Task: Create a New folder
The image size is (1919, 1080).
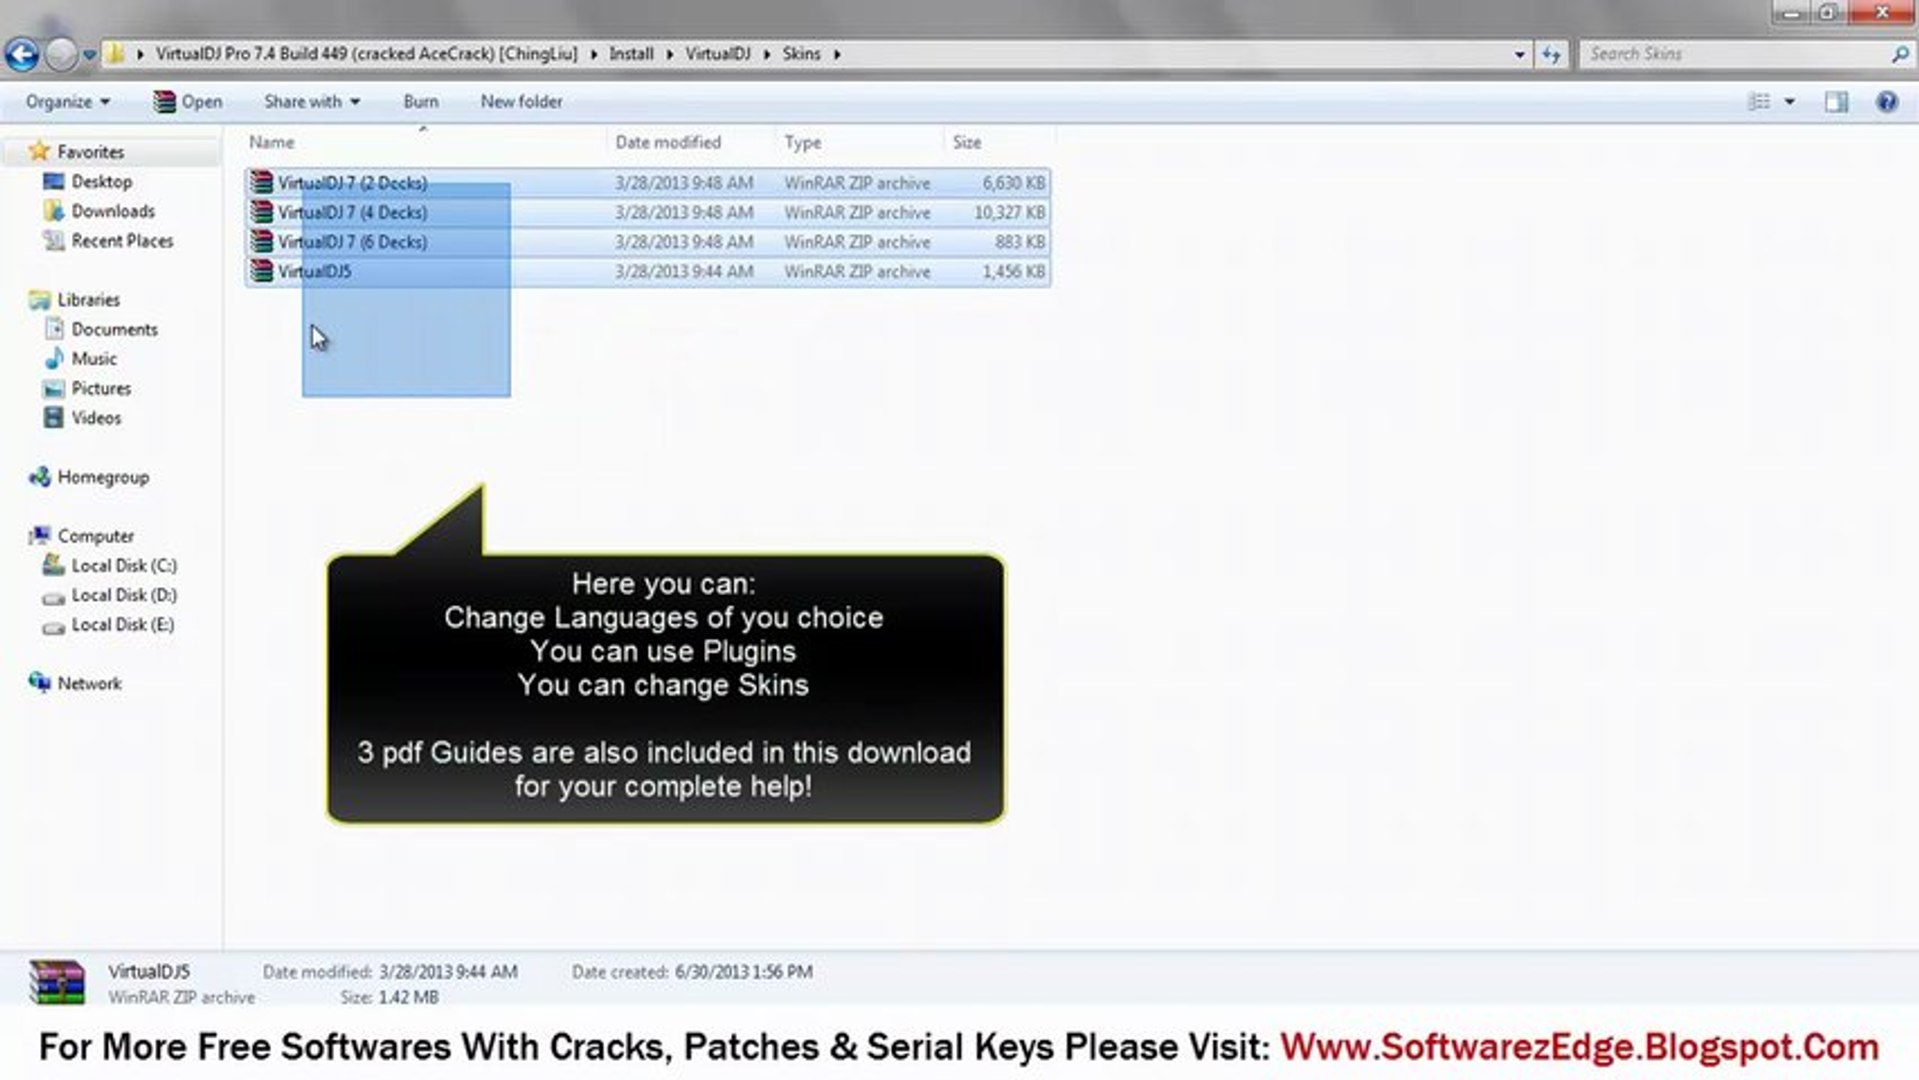Action: 521,101
